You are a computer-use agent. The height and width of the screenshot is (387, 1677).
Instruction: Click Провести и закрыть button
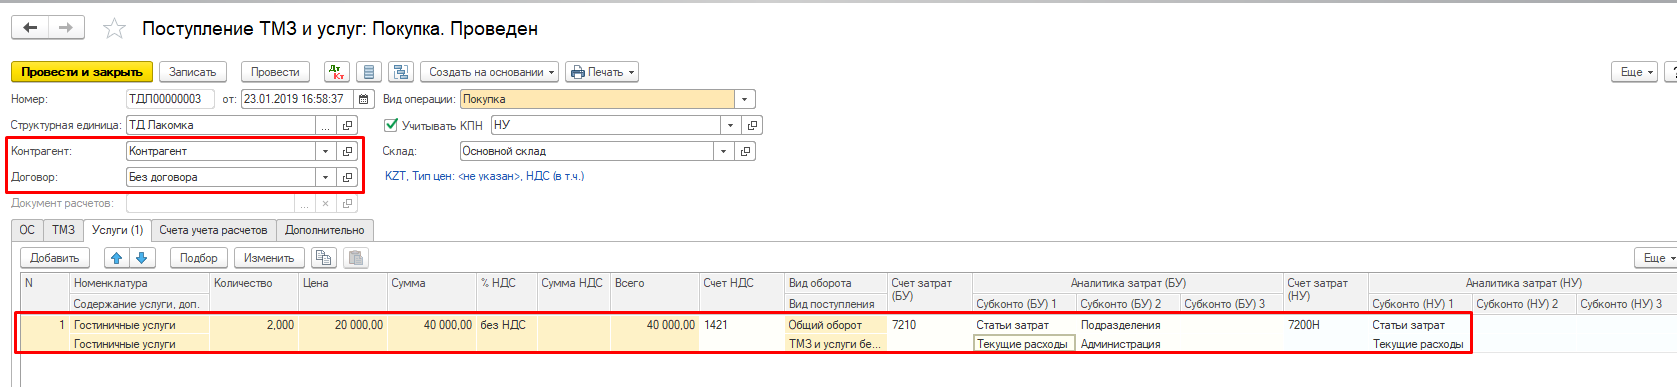tap(82, 72)
